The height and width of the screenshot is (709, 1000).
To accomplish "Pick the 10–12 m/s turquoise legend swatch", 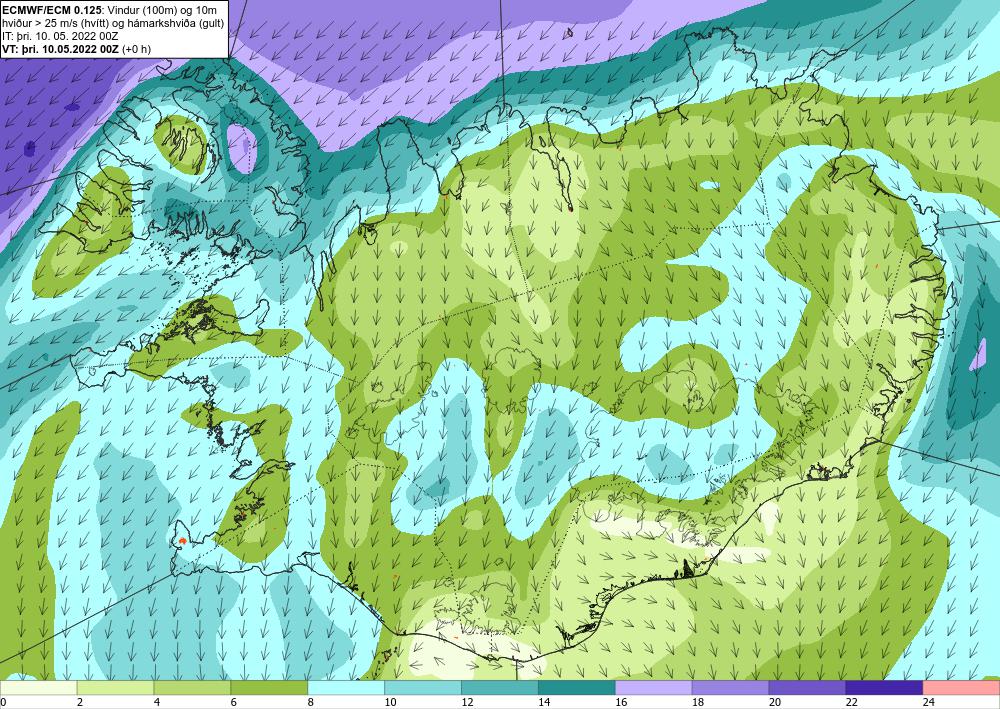I will (423, 688).
